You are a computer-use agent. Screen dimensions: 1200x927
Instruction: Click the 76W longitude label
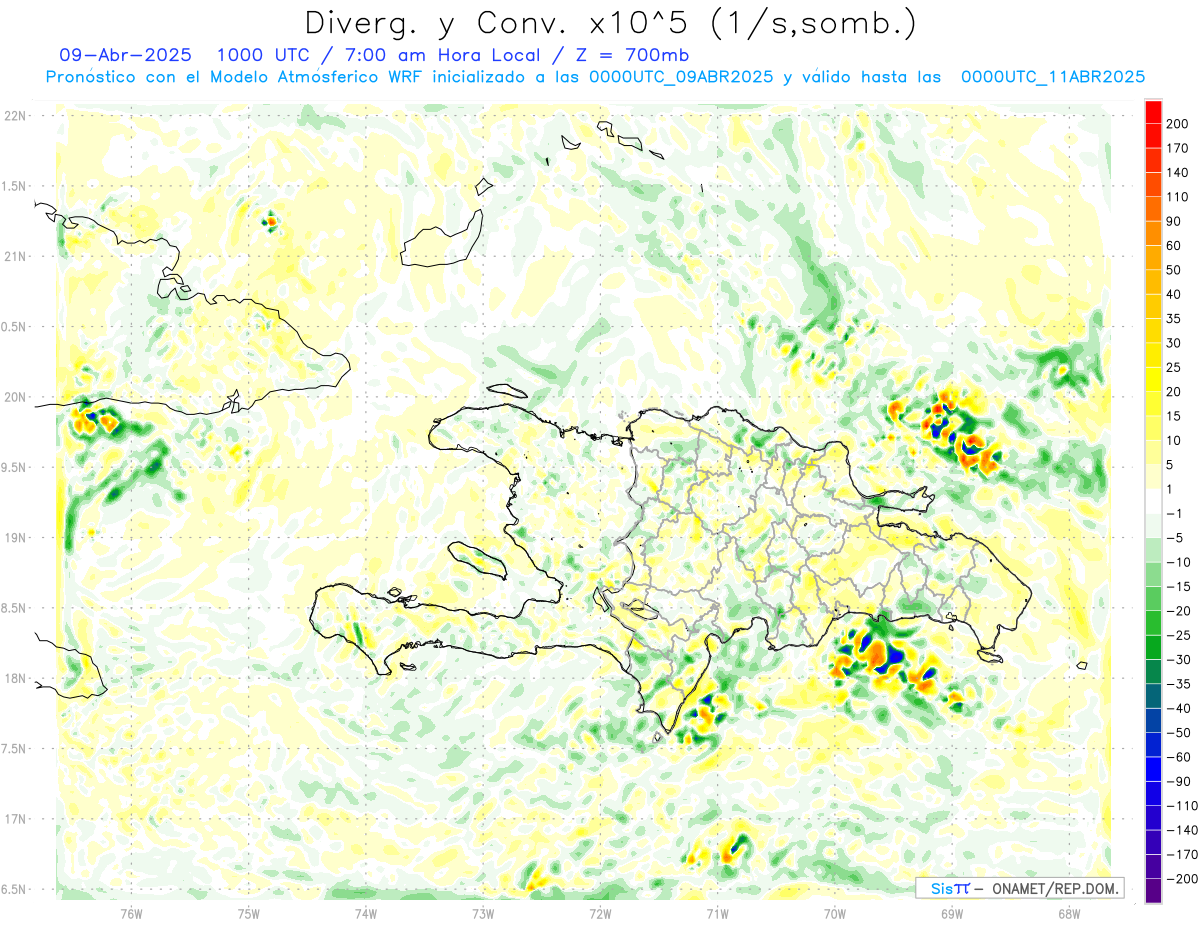tap(131, 913)
